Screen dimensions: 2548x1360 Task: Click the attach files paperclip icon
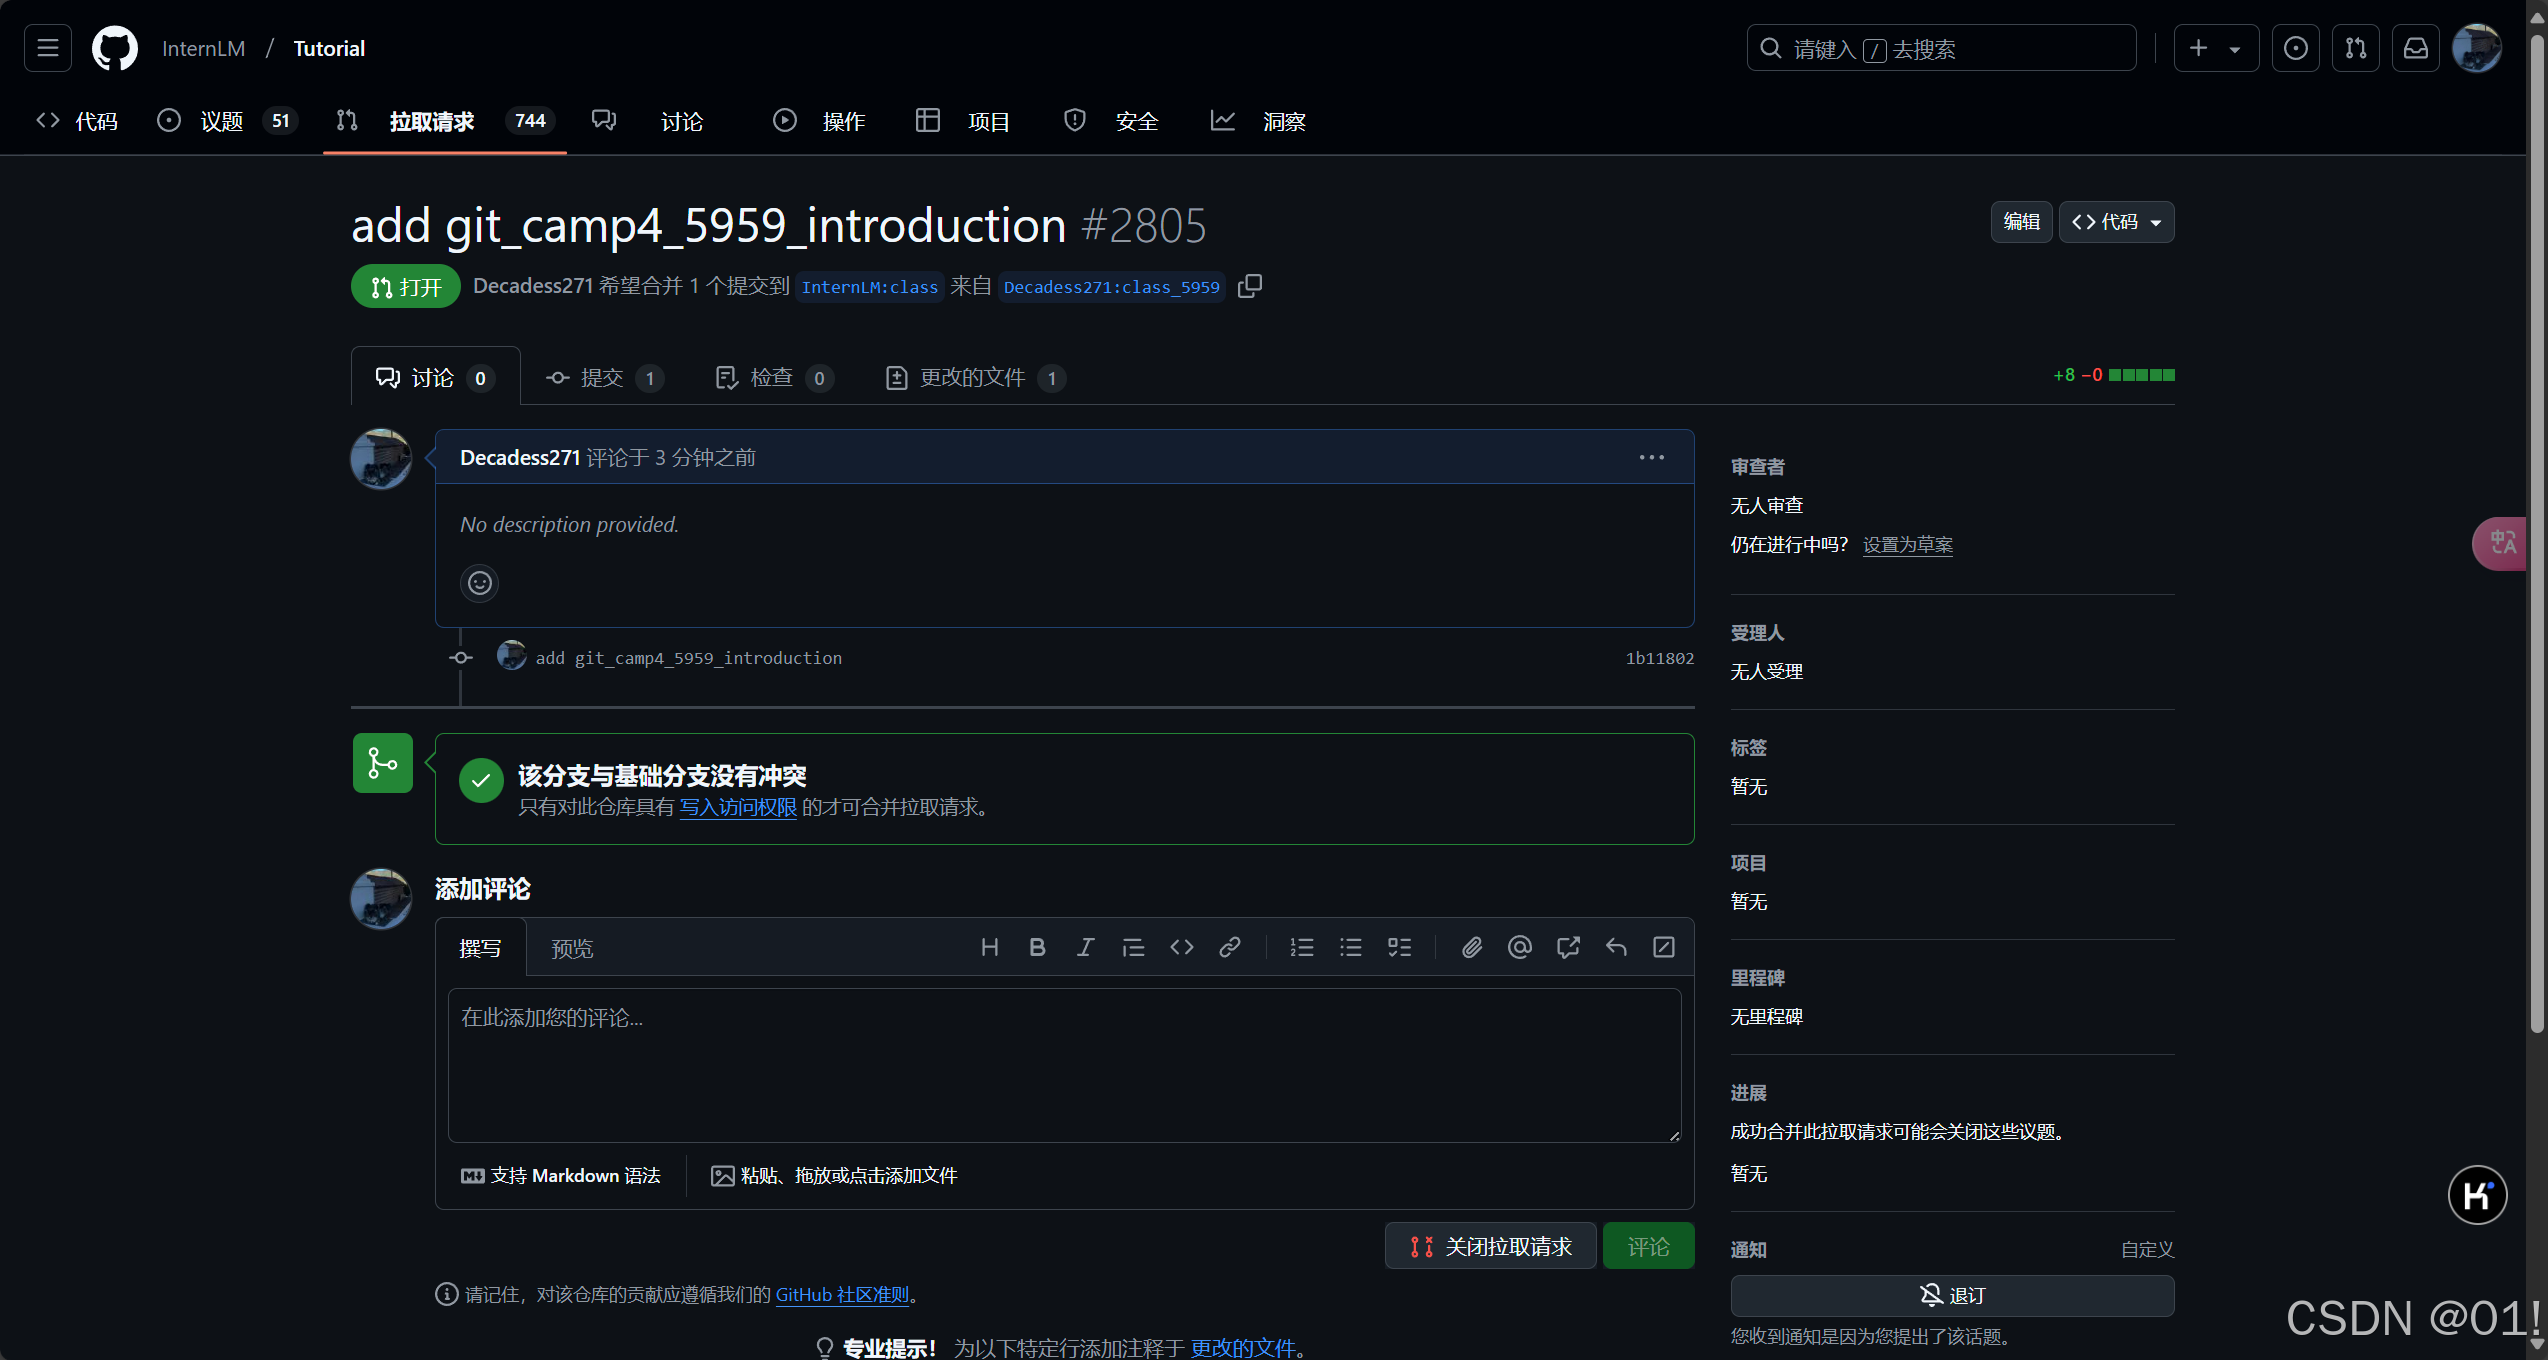pos(1471,947)
